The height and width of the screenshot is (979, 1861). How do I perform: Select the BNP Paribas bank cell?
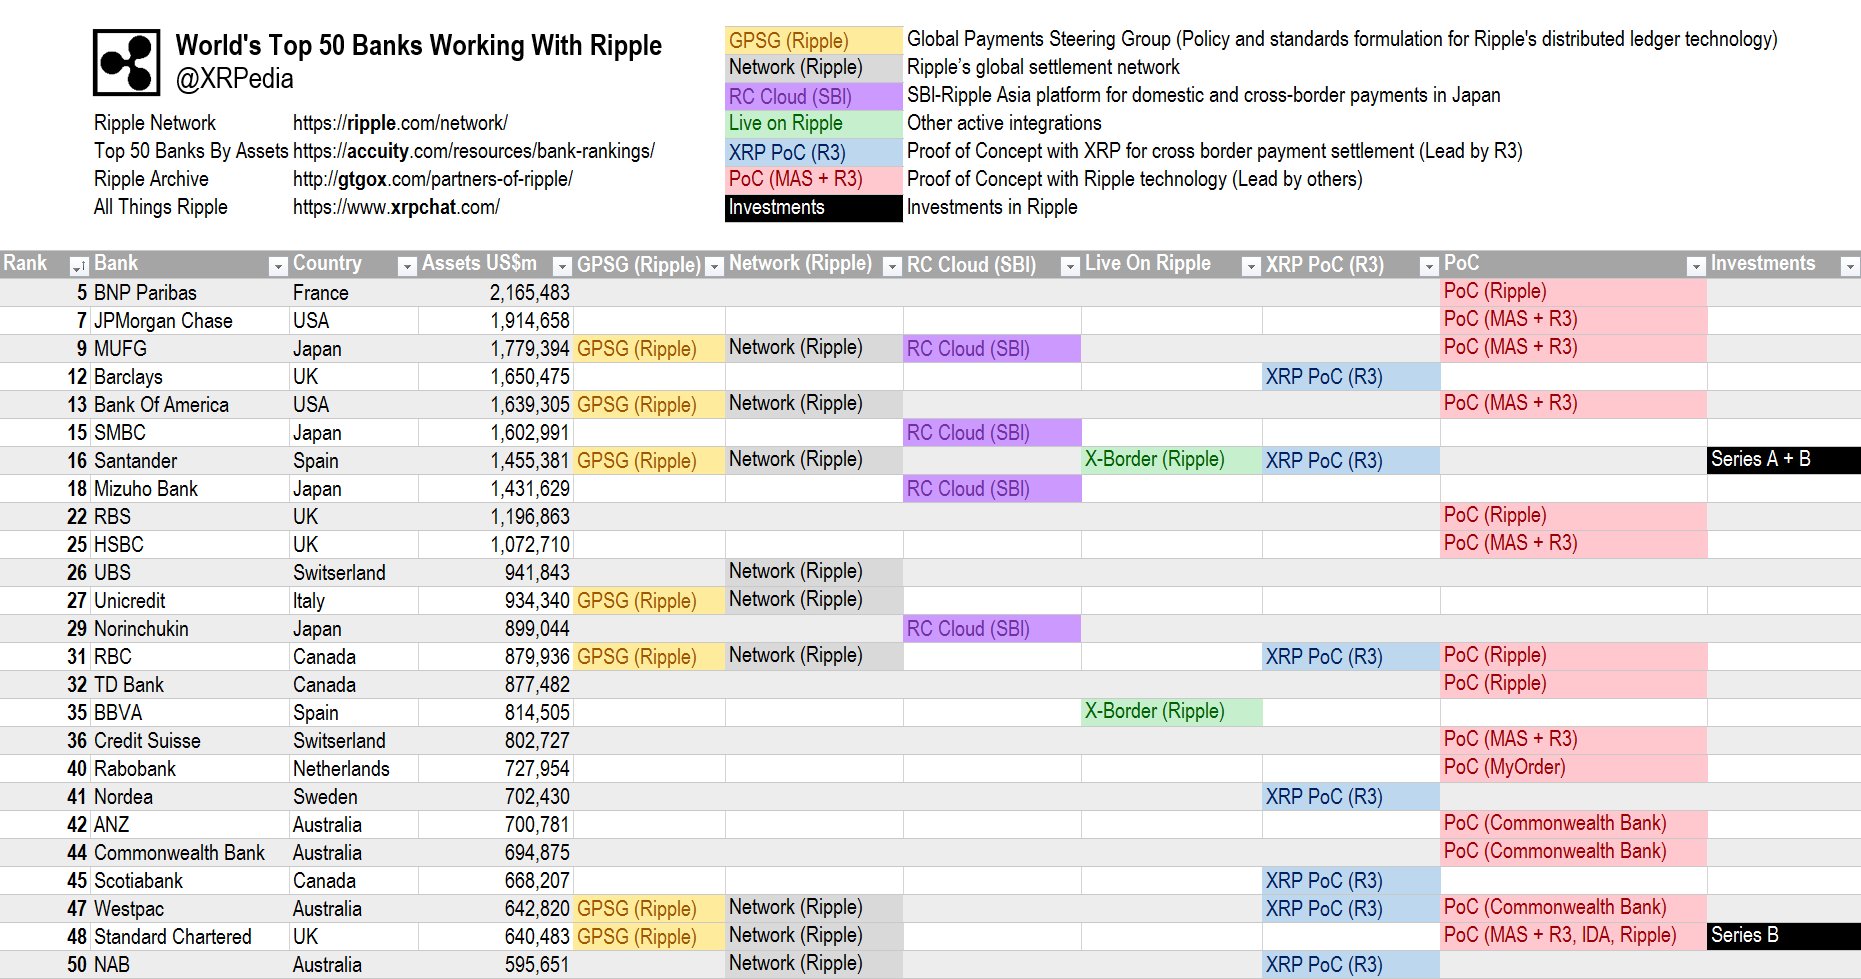(x=190, y=293)
